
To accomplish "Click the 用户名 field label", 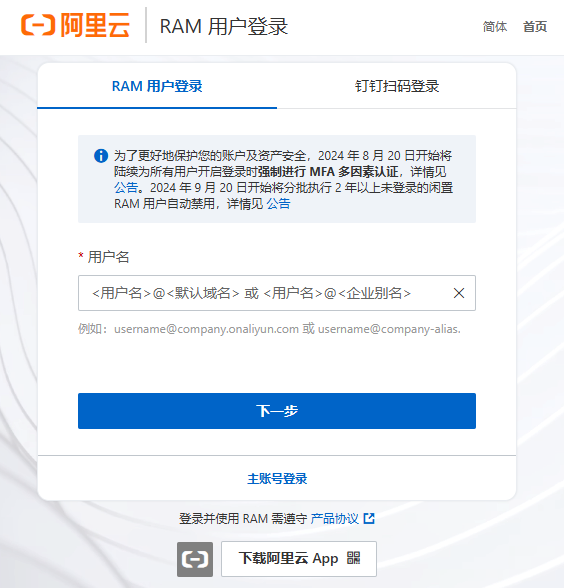I will click(108, 257).
